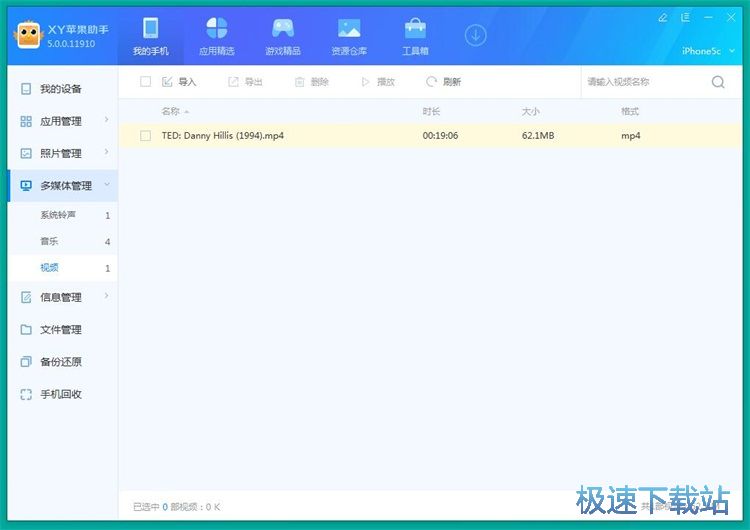750x530 pixels.
Task: Open the 音乐 sub-item
Action: coord(63,242)
